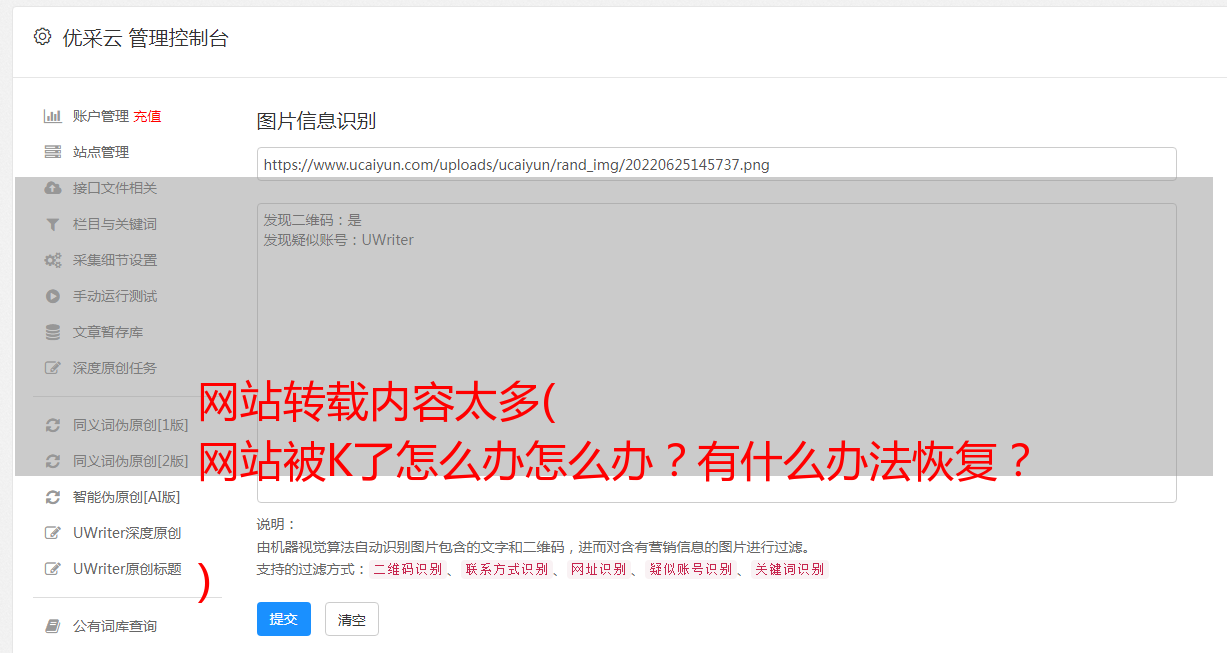Click the edit icon beside 深度原创任务
The image size is (1227, 653).
tap(53, 368)
